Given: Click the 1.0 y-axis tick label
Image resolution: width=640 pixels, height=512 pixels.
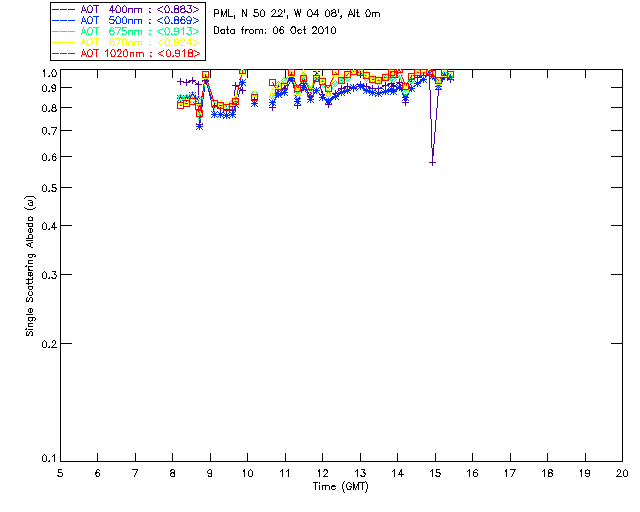Looking at the screenshot, I should tap(49, 73).
